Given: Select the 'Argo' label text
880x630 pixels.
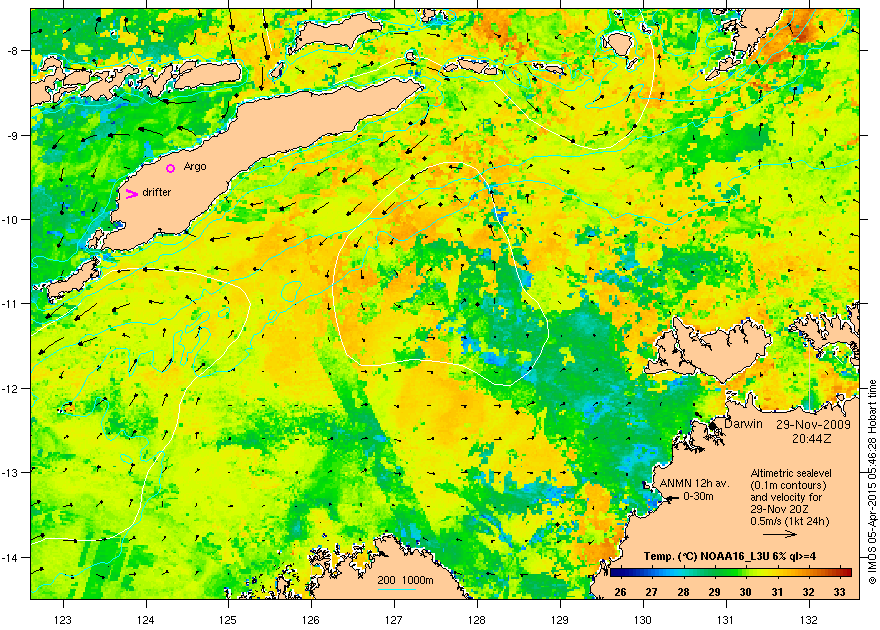Looking at the screenshot, I should 195,167.
